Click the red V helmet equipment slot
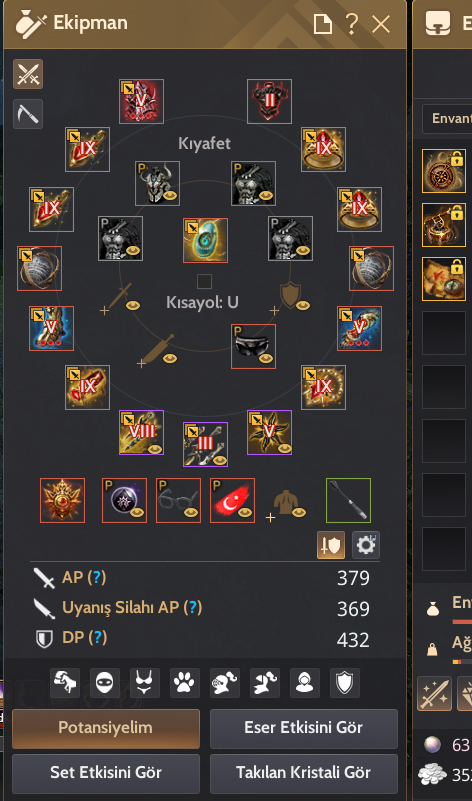The height and width of the screenshot is (801, 472). [141, 101]
